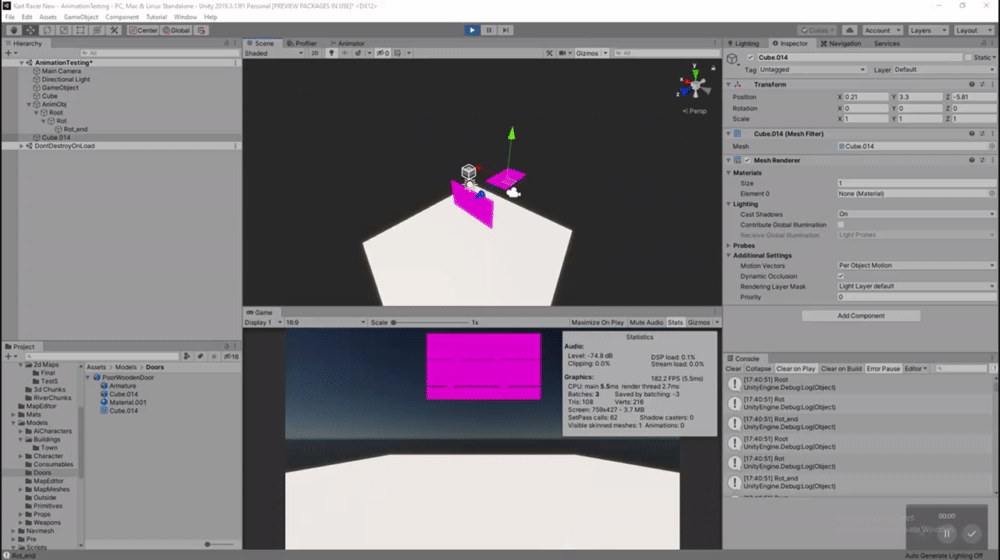Open Mesh Renderer presets icon
Viewport: 1000px width, 560px height.
[x=982, y=160]
